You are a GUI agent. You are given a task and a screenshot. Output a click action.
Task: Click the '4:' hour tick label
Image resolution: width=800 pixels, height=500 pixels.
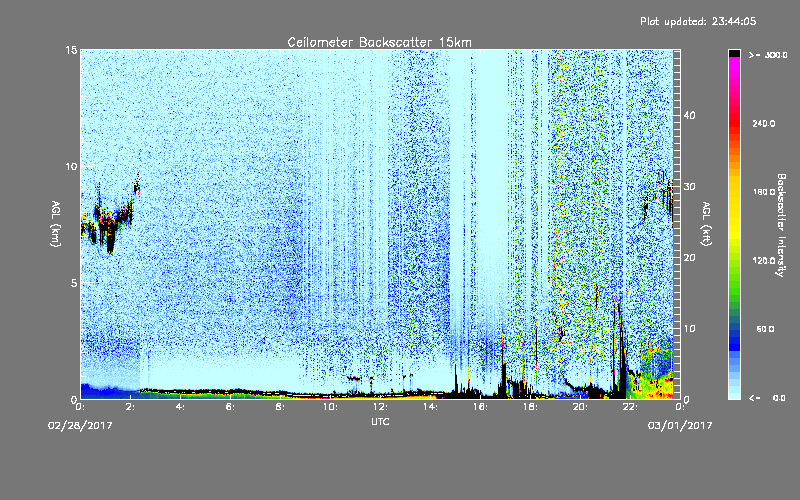click(x=180, y=407)
